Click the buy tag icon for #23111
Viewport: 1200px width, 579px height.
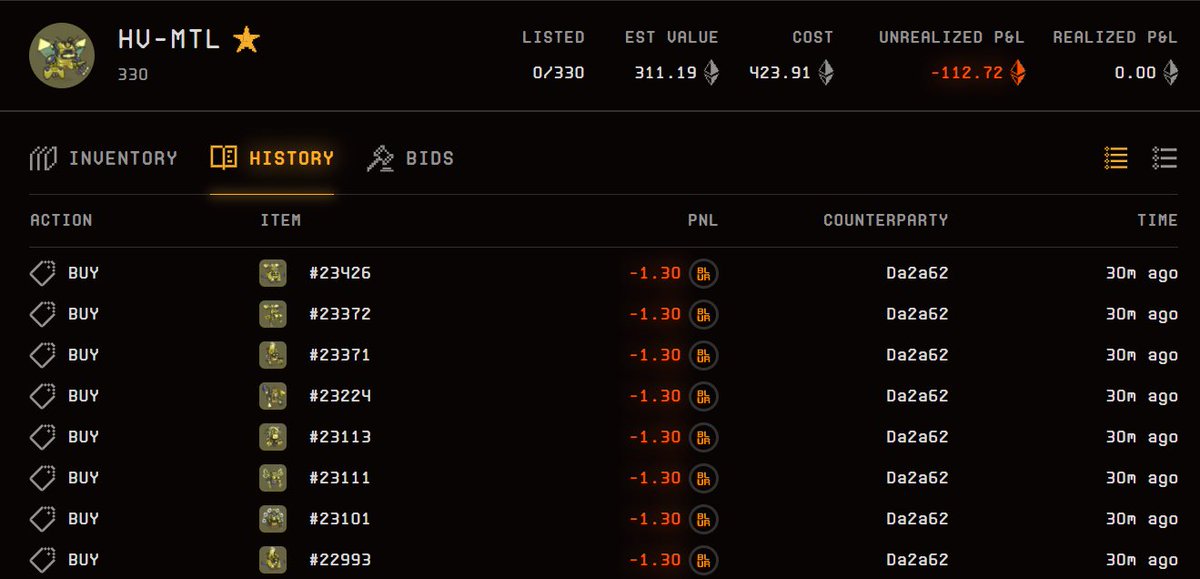[x=43, y=478]
